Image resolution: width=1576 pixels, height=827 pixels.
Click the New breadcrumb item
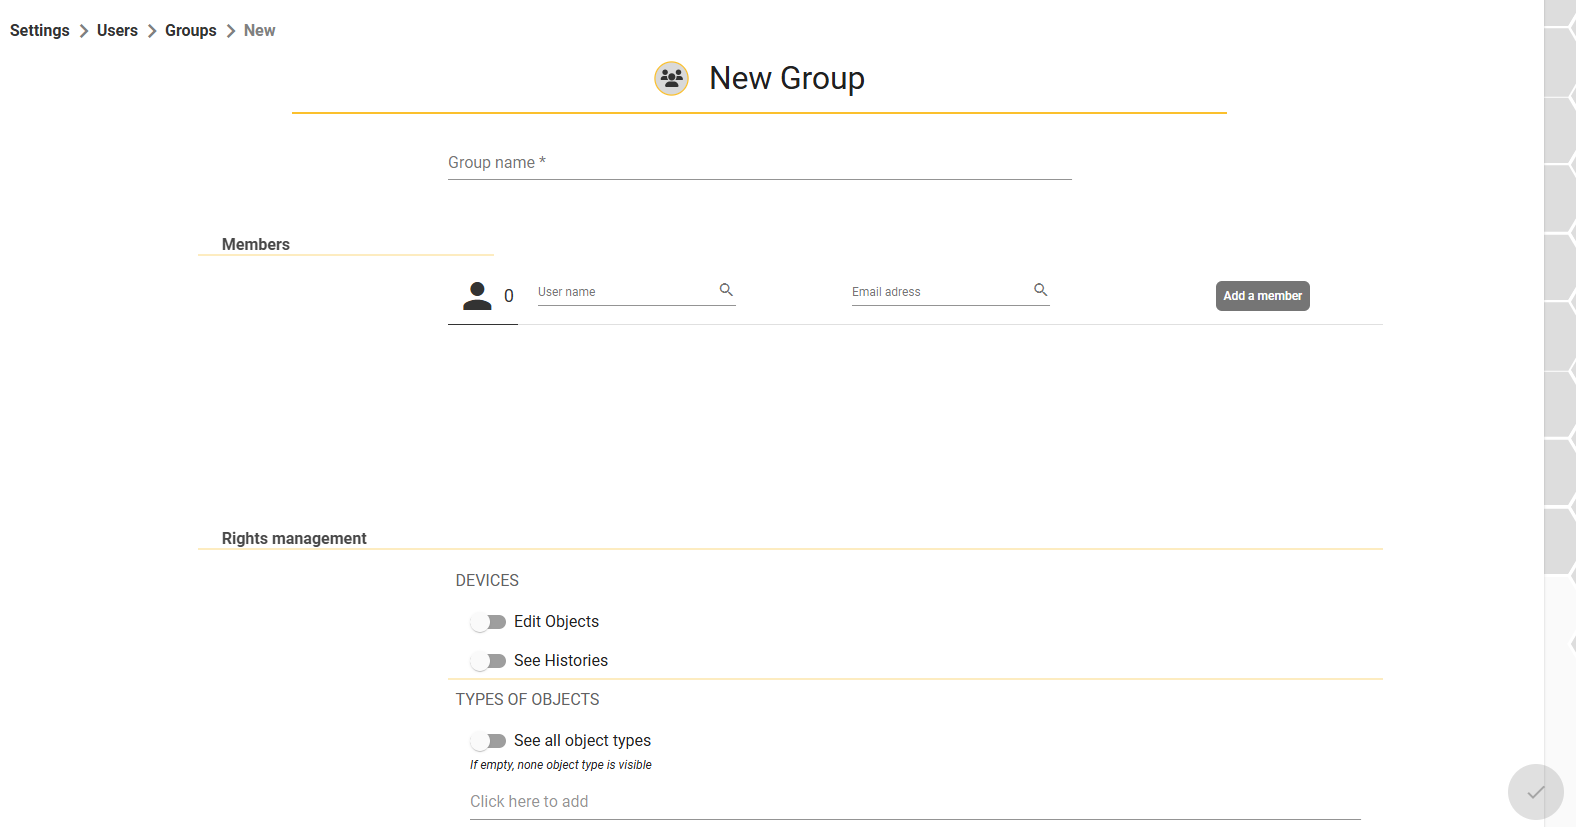pyautogui.click(x=259, y=31)
